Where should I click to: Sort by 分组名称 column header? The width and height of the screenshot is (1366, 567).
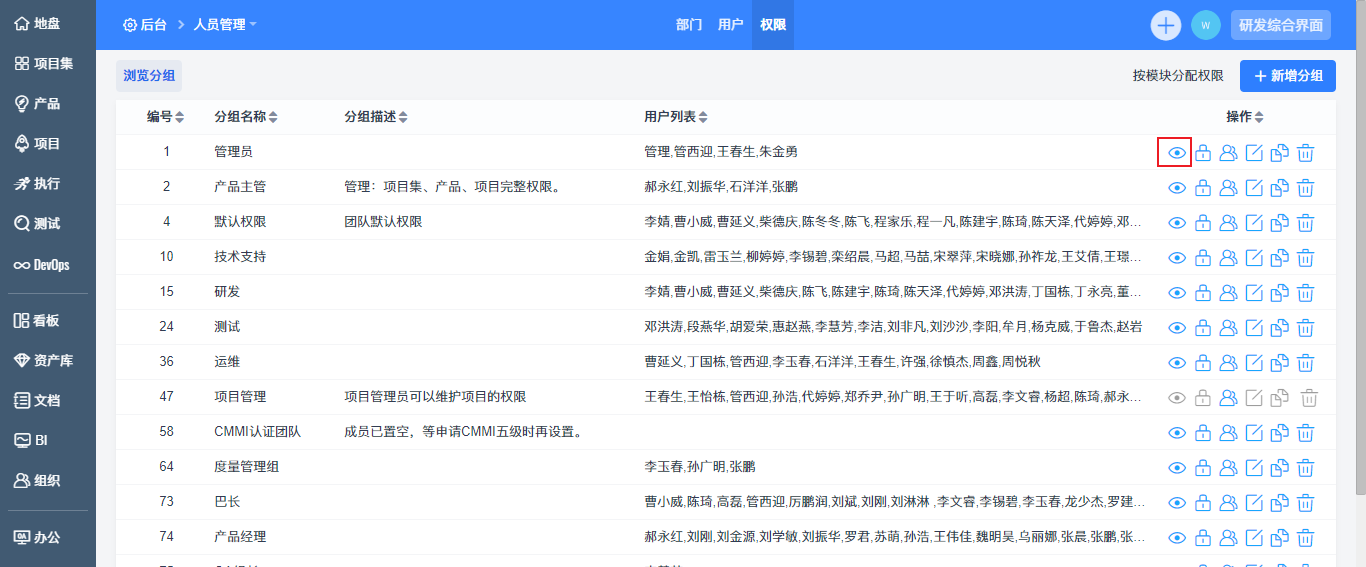click(x=245, y=117)
